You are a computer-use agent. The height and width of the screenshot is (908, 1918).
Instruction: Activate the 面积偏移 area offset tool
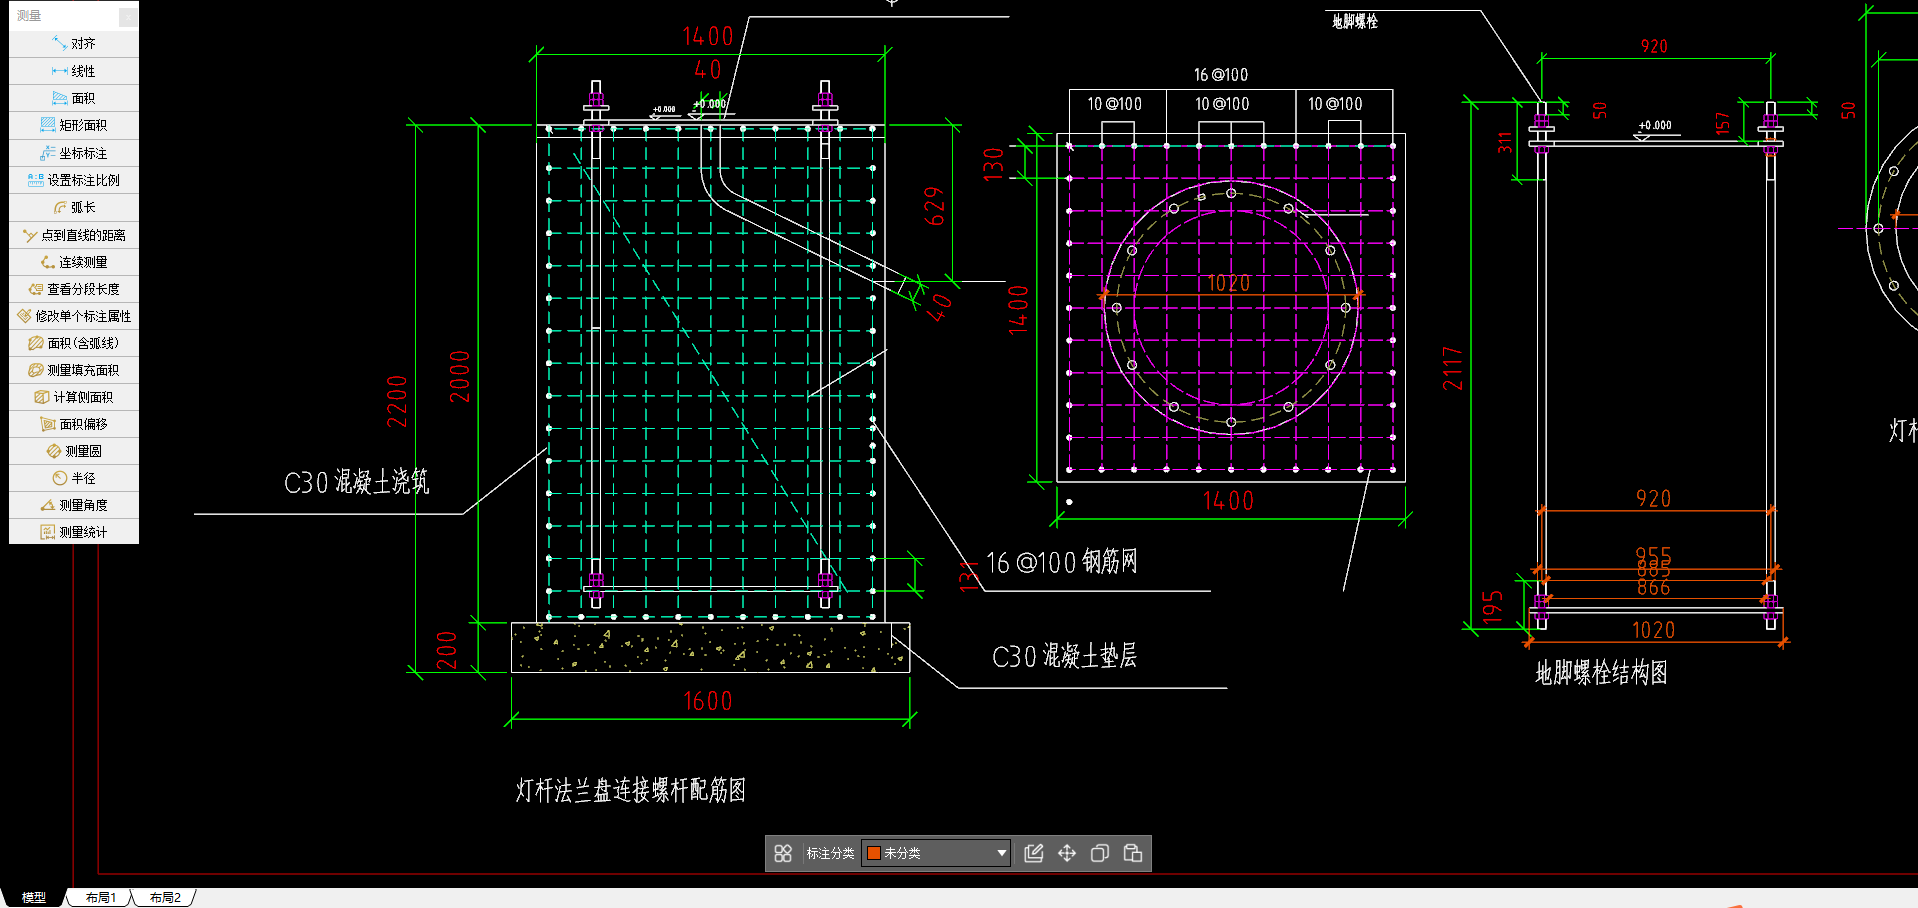[x=74, y=424]
